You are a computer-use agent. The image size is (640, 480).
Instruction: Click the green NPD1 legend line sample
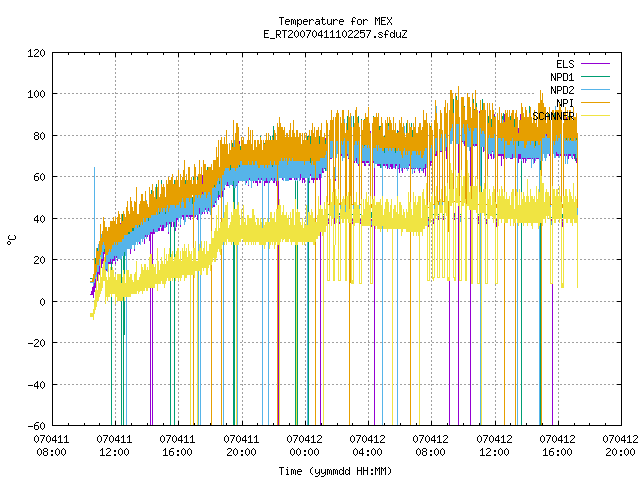[596, 76]
